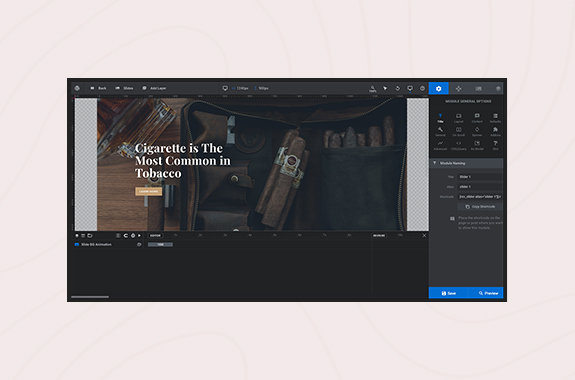Open the device preview selector icon

(410, 88)
